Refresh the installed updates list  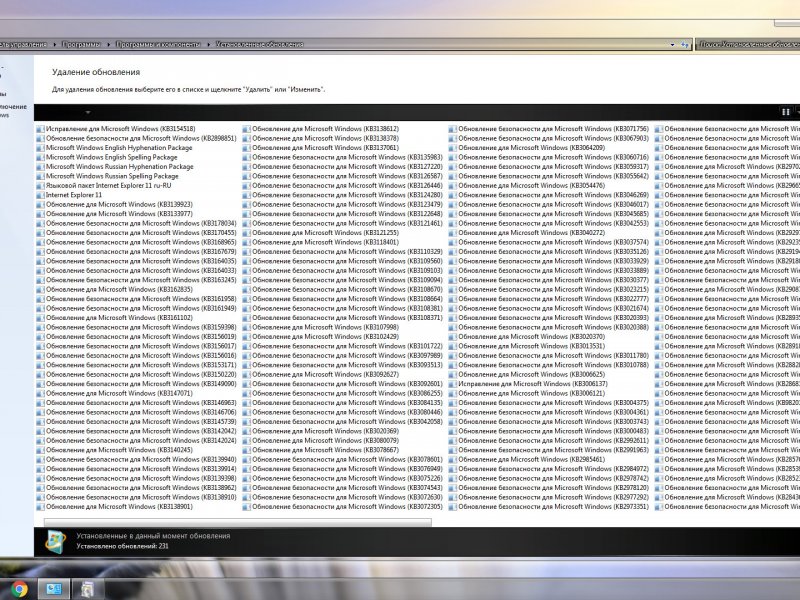tap(685, 44)
